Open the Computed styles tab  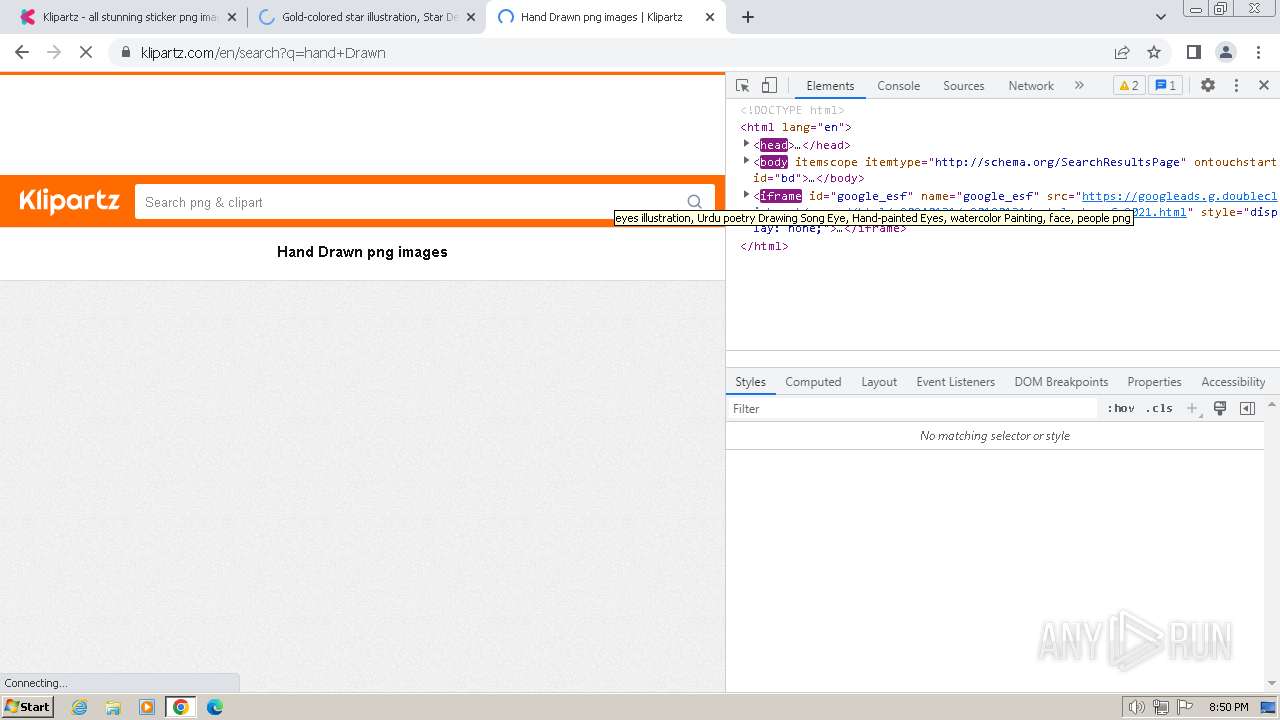[813, 382]
